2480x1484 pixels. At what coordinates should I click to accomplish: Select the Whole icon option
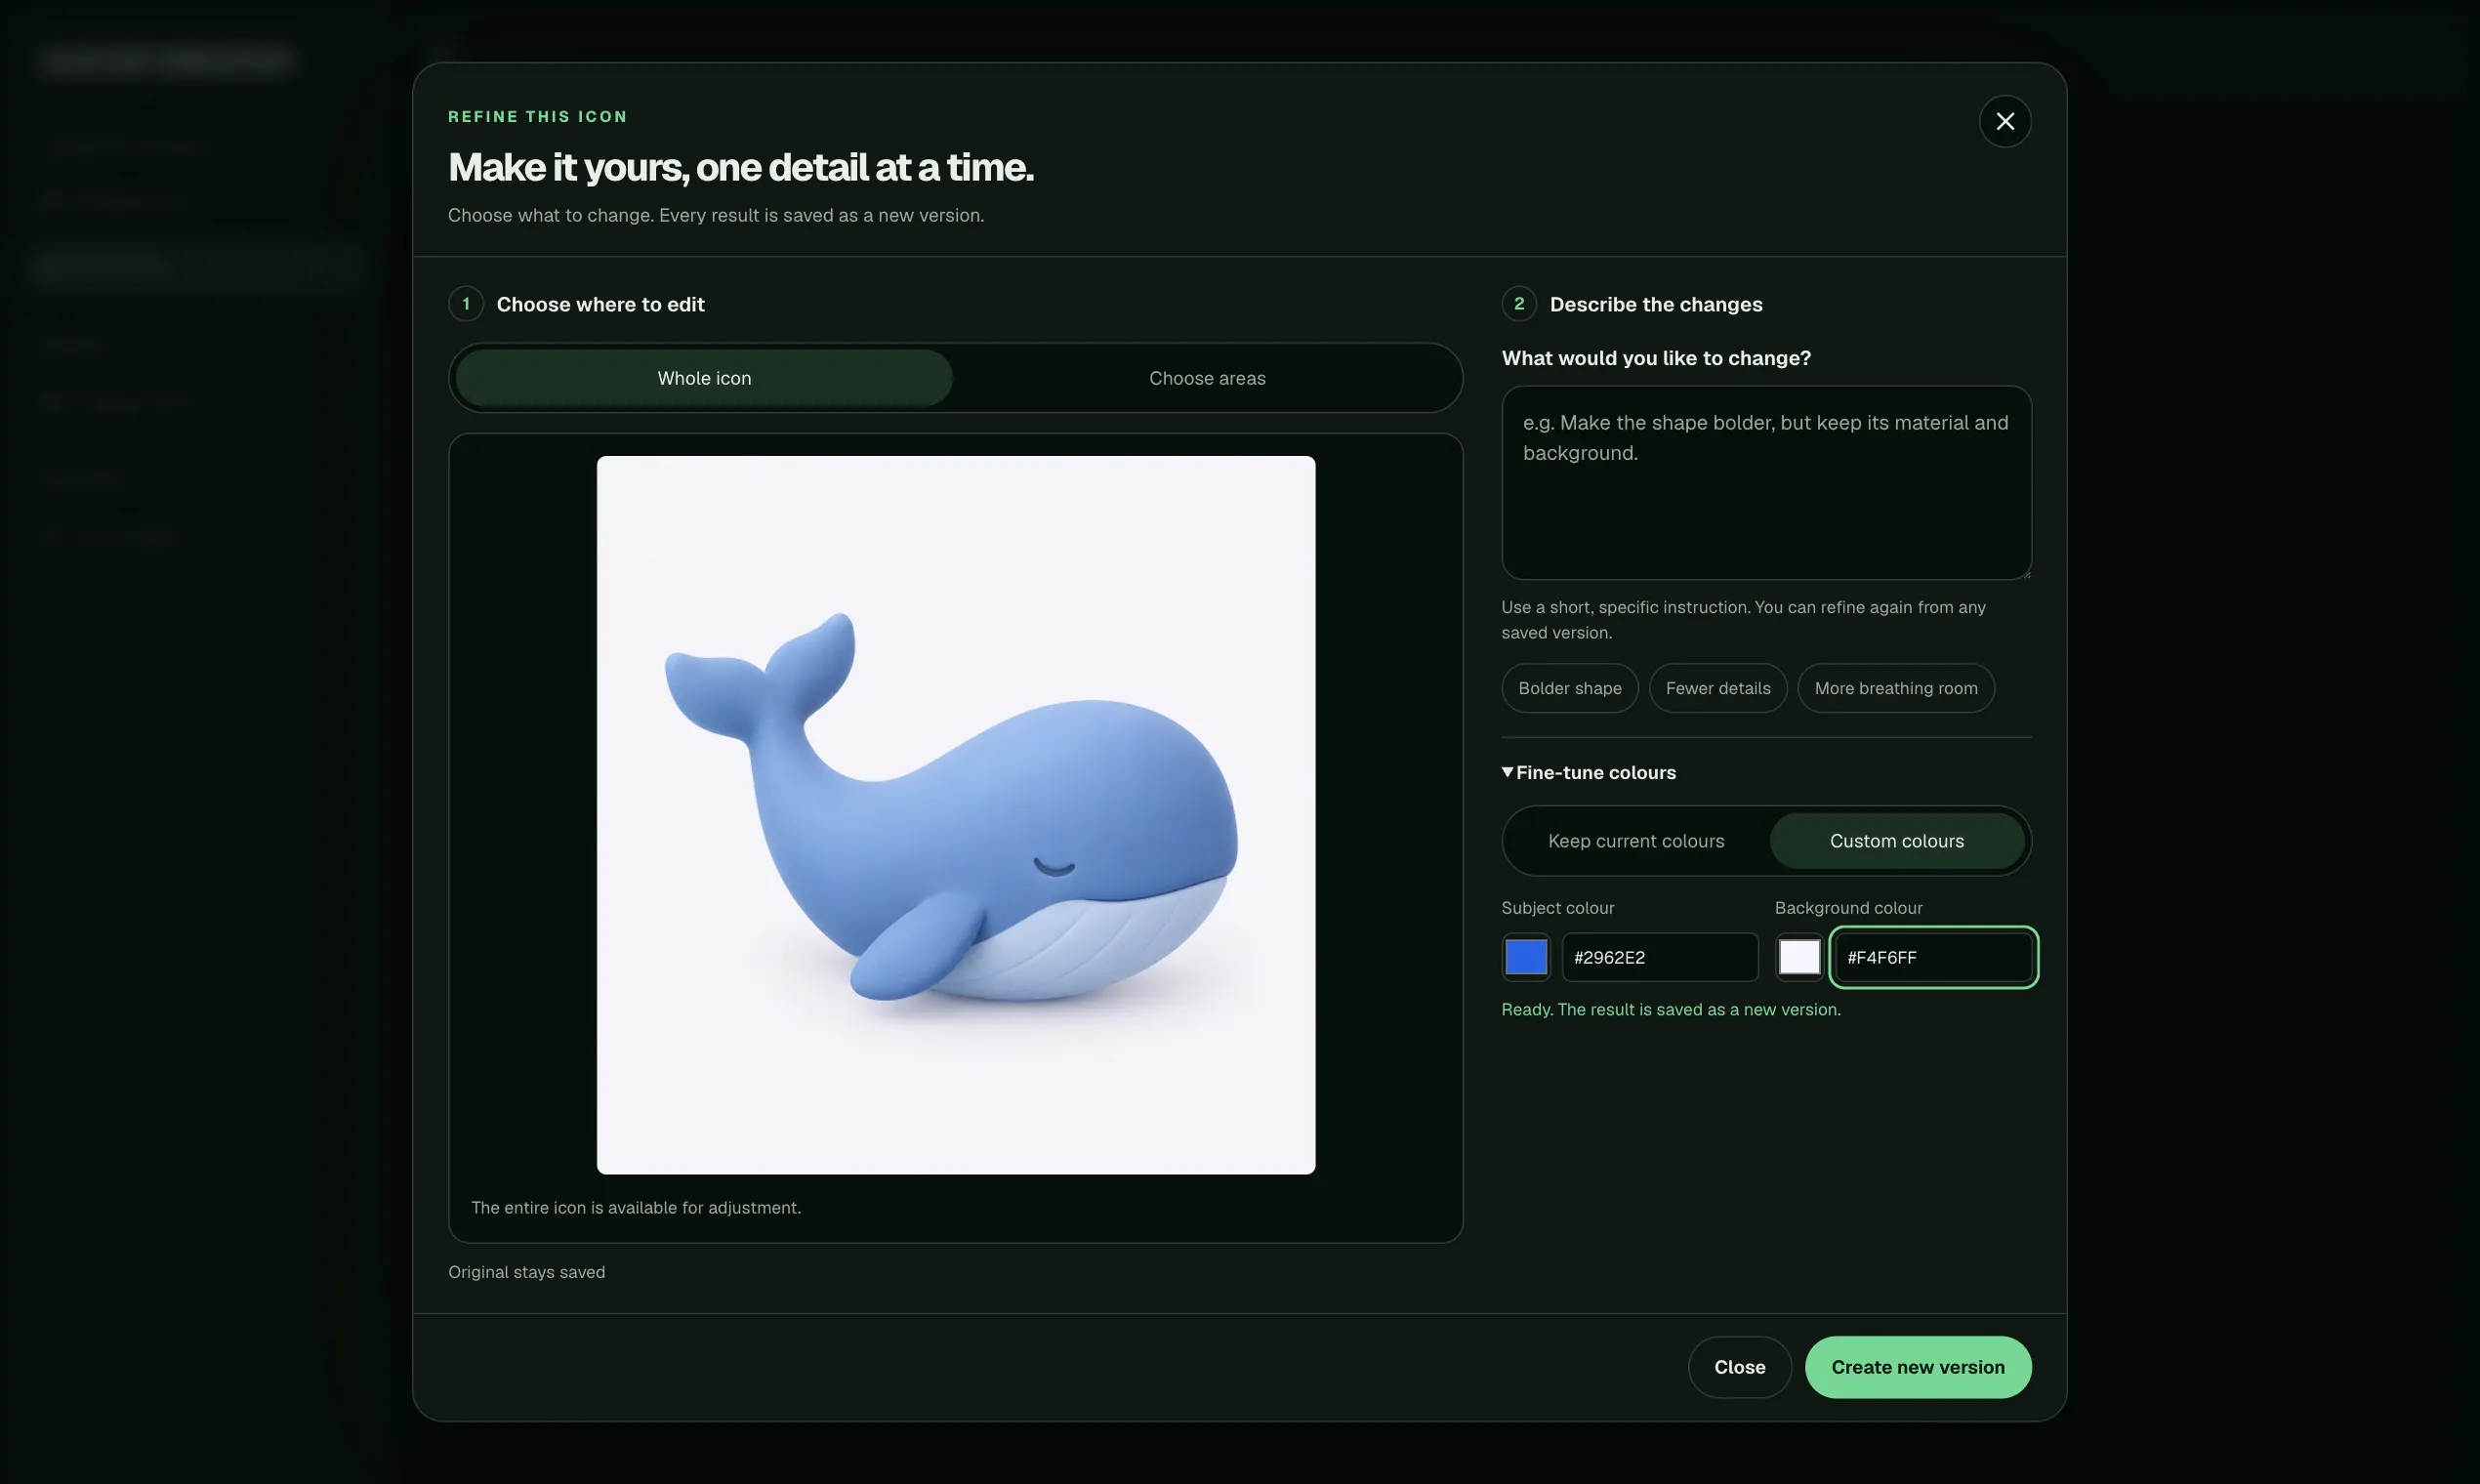click(x=704, y=378)
